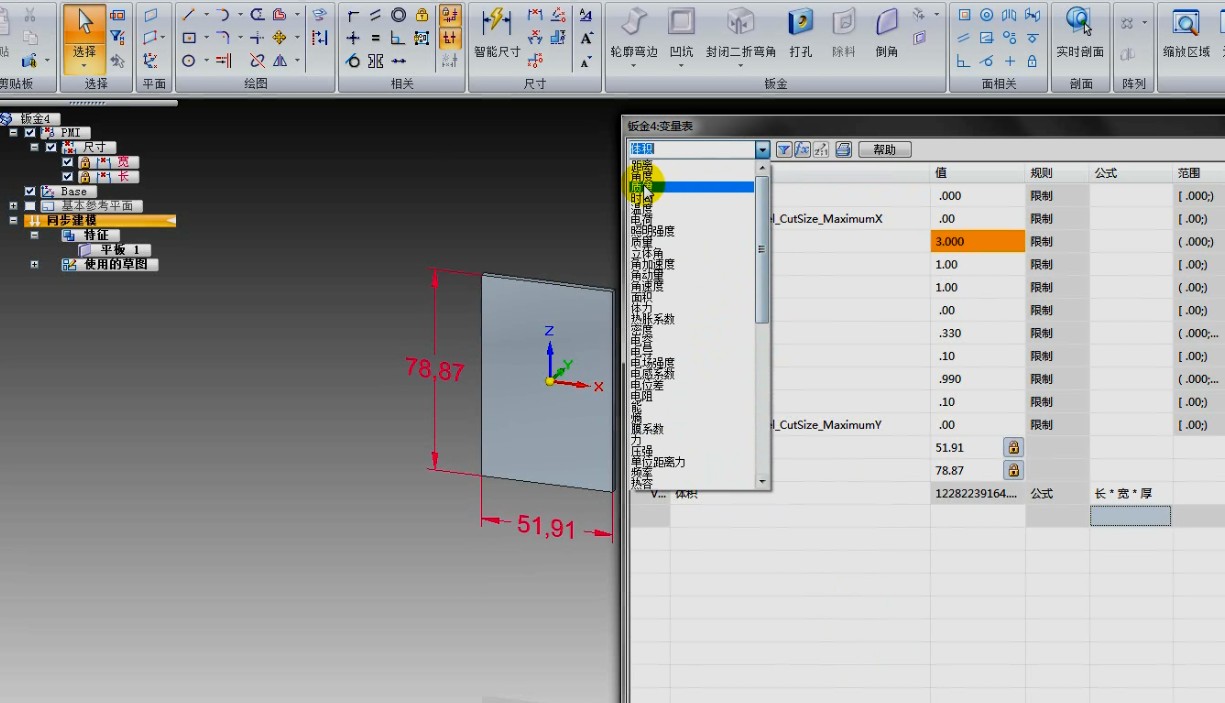
Task: Expand the 使用的草图 tree node
Action: tap(34, 265)
